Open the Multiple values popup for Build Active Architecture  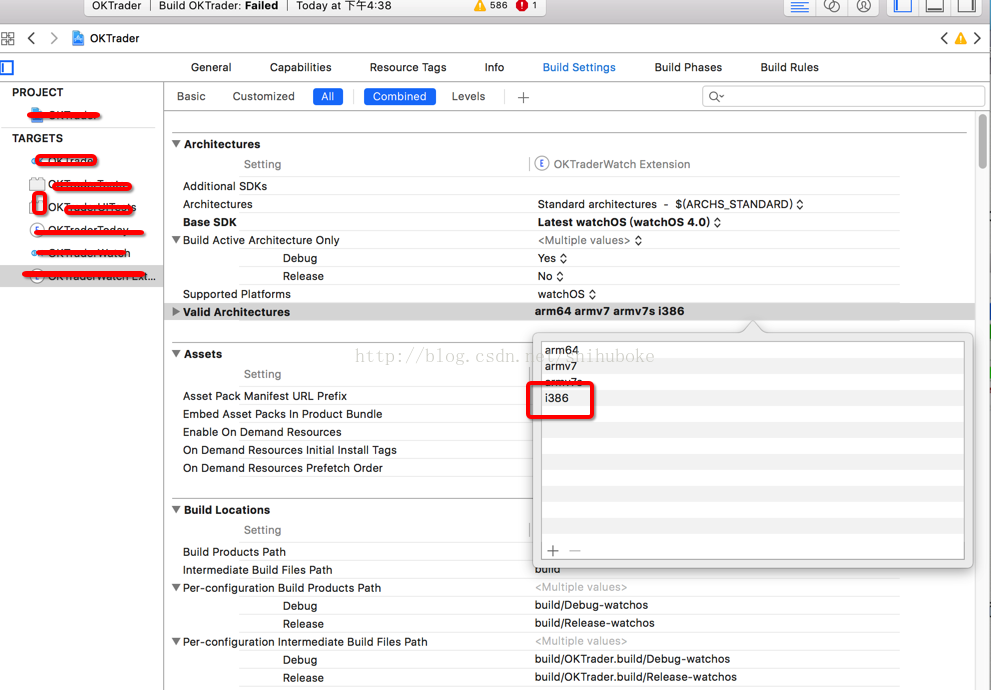tap(590, 241)
